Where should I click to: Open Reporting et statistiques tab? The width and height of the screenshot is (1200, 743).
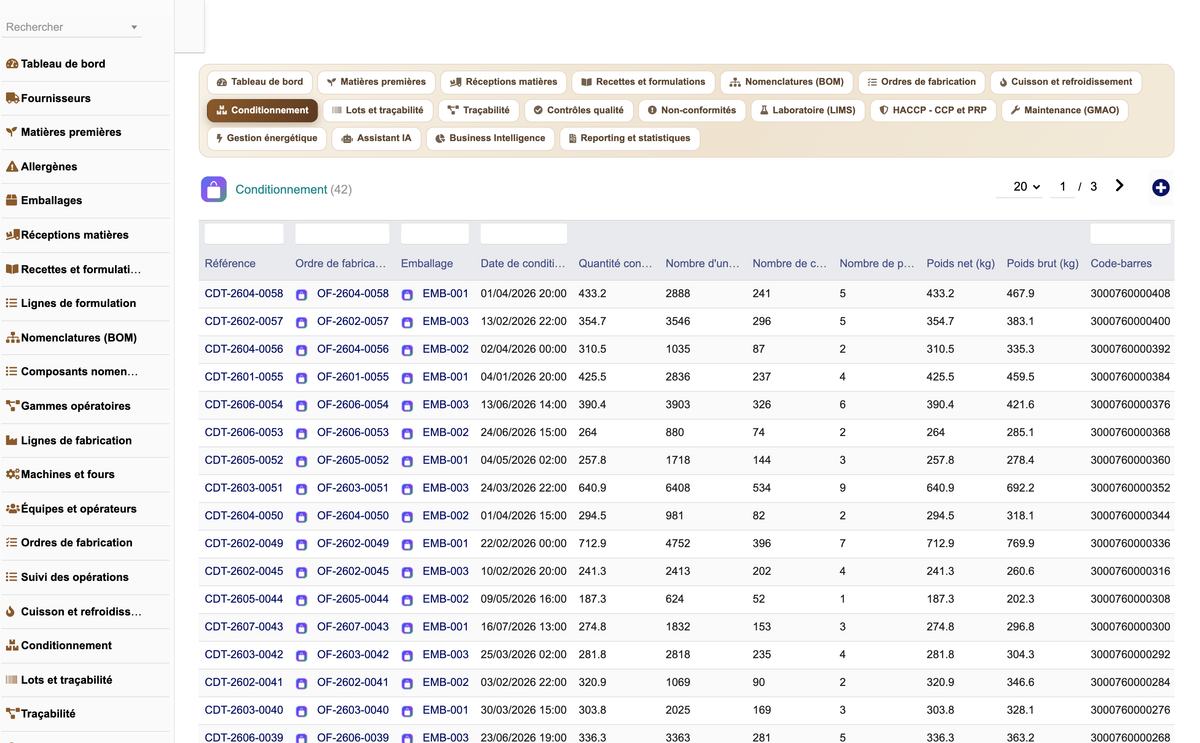(x=629, y=138)
